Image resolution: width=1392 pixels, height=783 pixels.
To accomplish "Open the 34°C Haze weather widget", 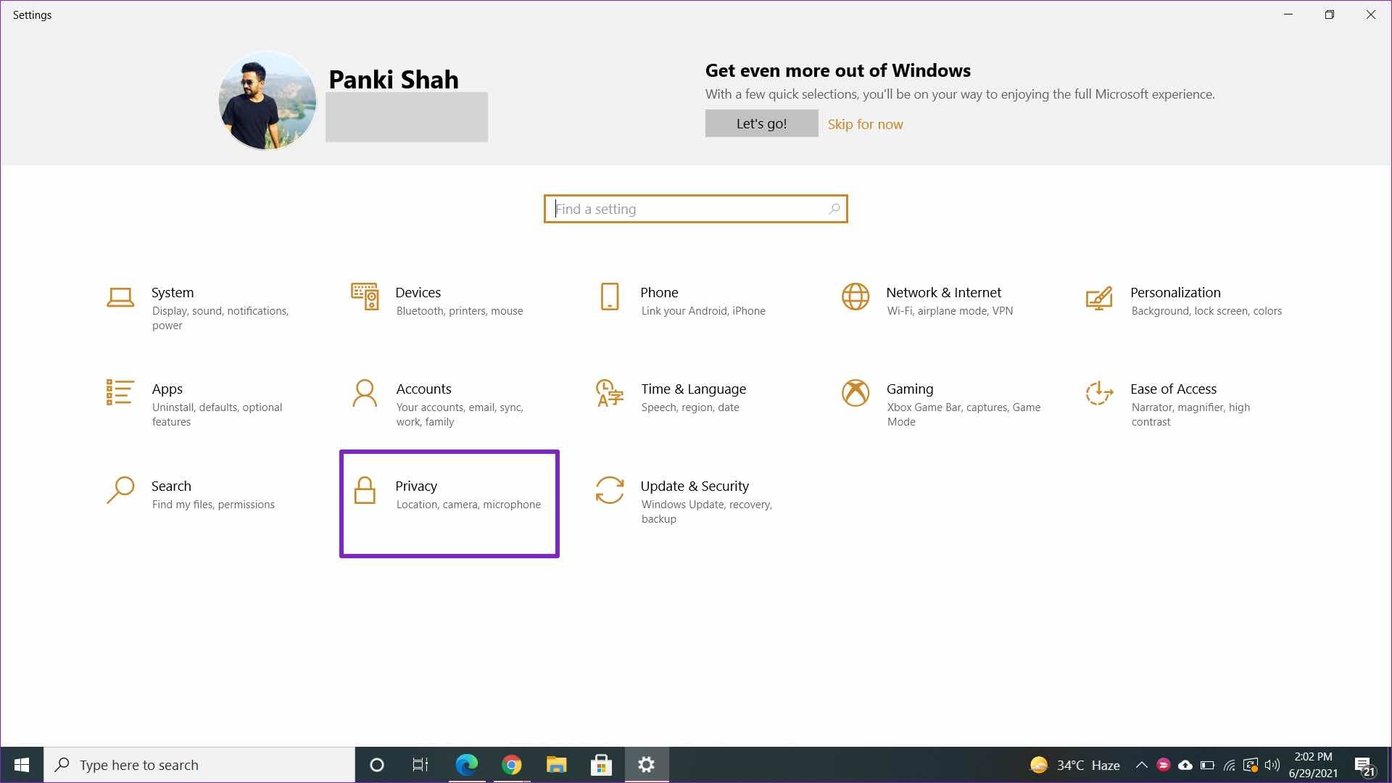I will click(x=1075, y=765).
